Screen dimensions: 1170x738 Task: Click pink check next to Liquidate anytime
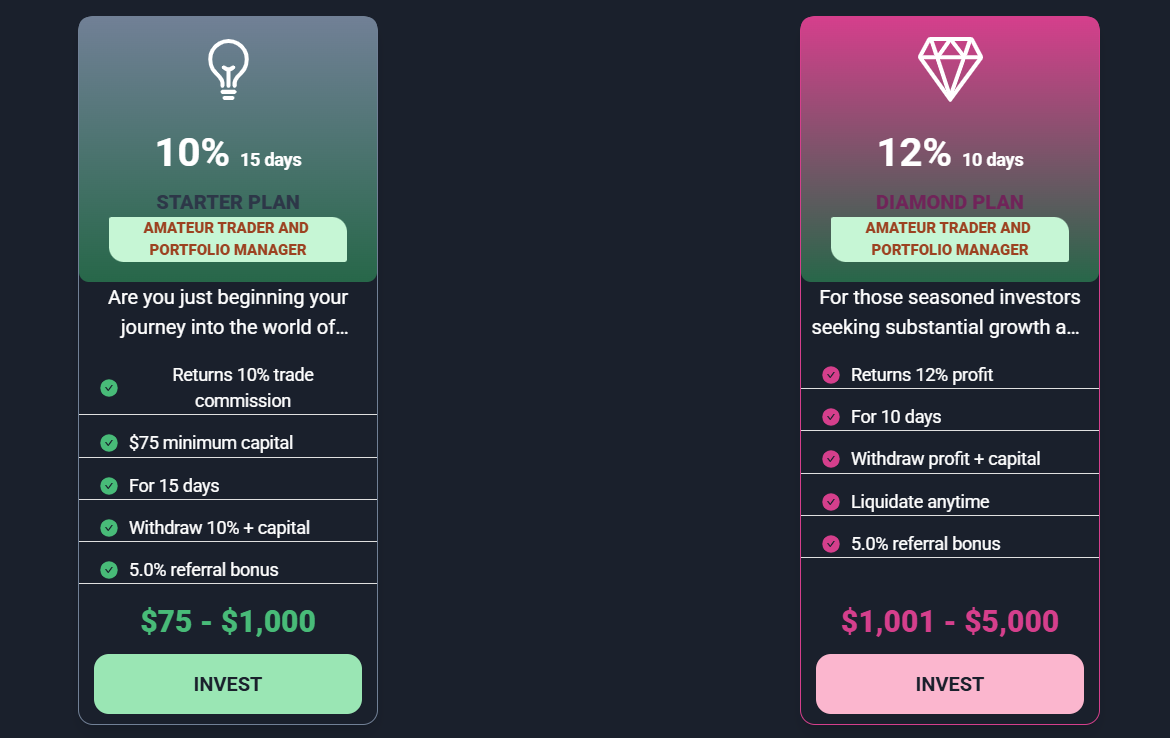point(830,502)
